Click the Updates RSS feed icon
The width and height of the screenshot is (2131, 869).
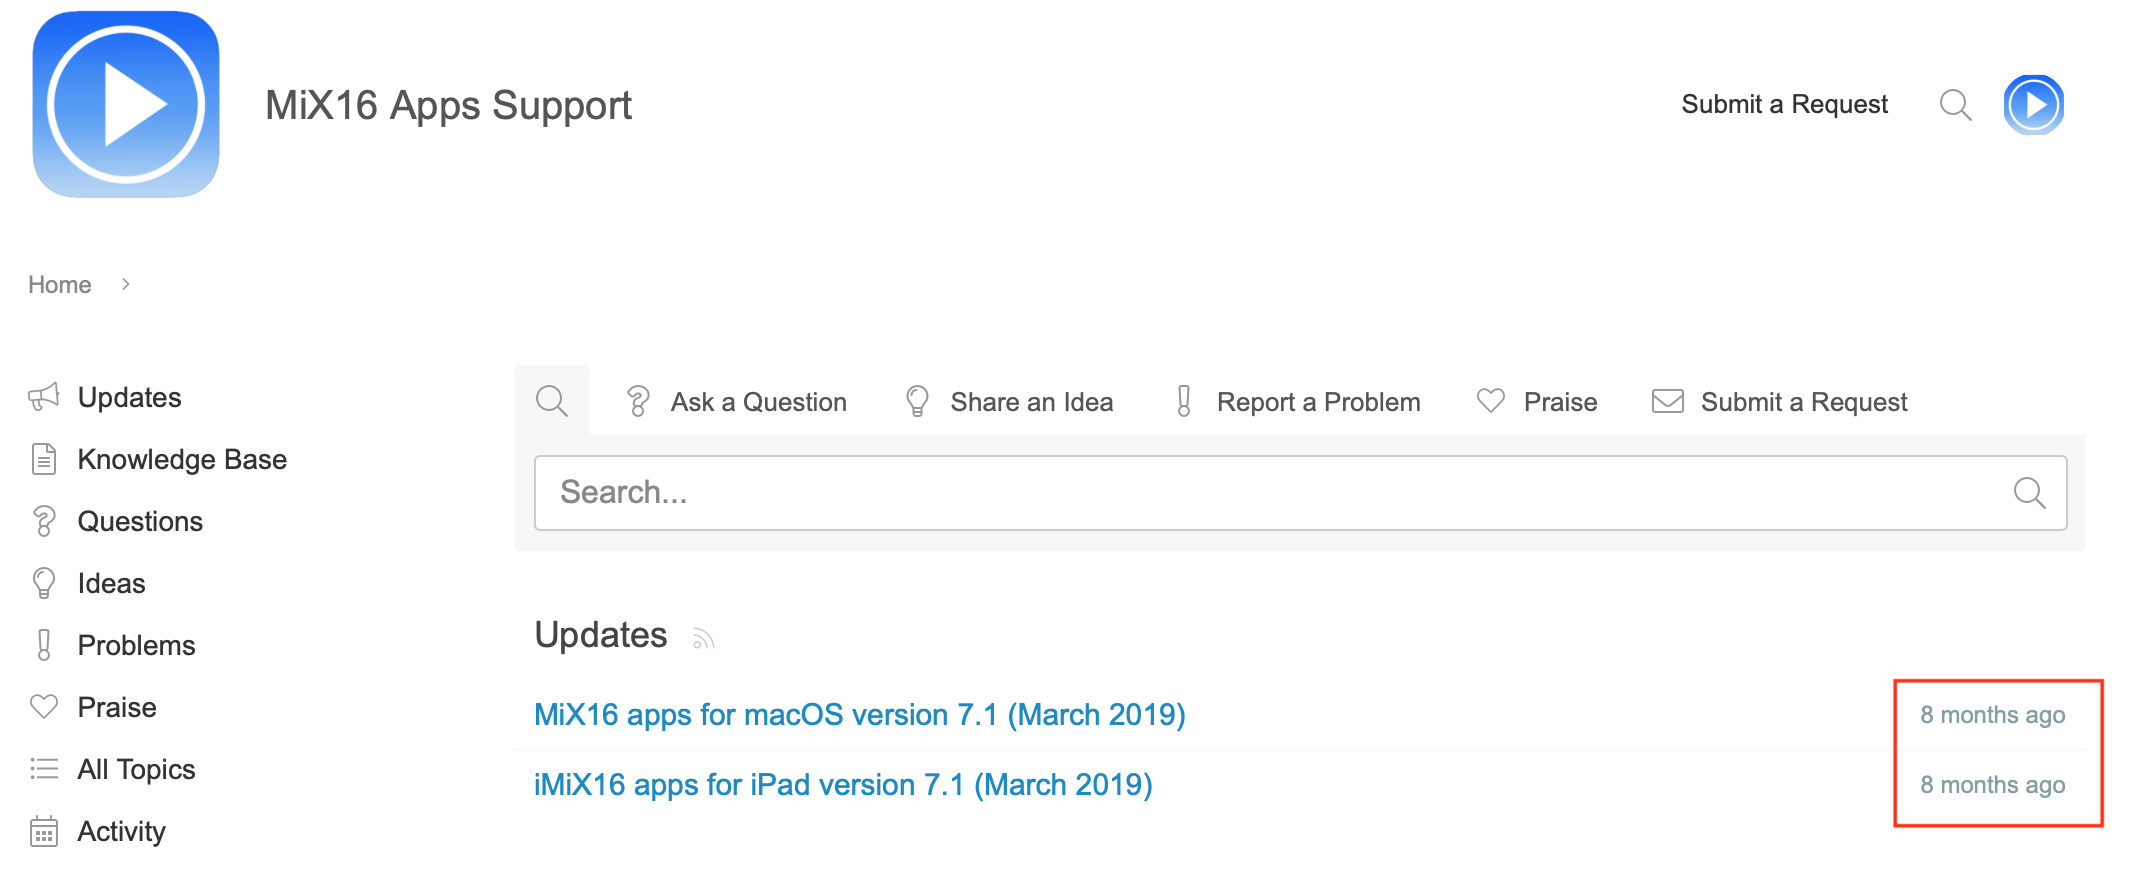704,639
